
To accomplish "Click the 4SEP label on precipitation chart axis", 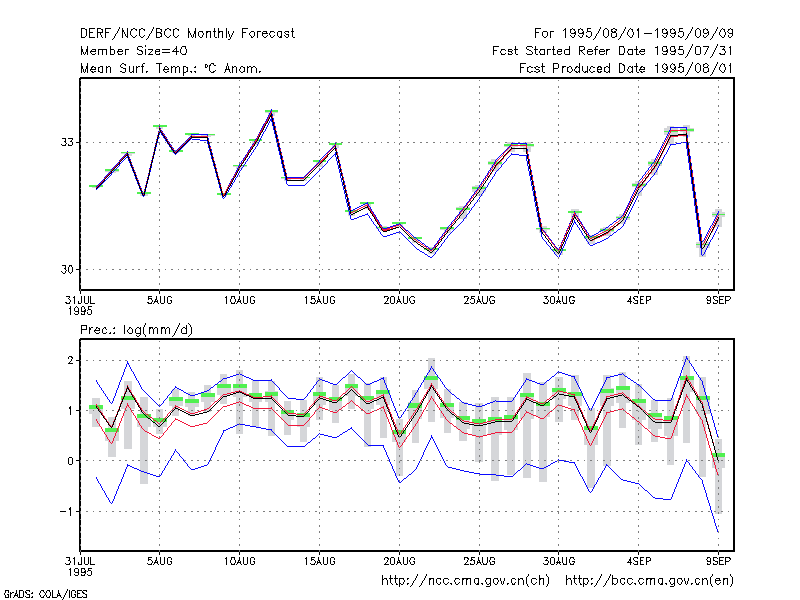I will tap(639, 561).
